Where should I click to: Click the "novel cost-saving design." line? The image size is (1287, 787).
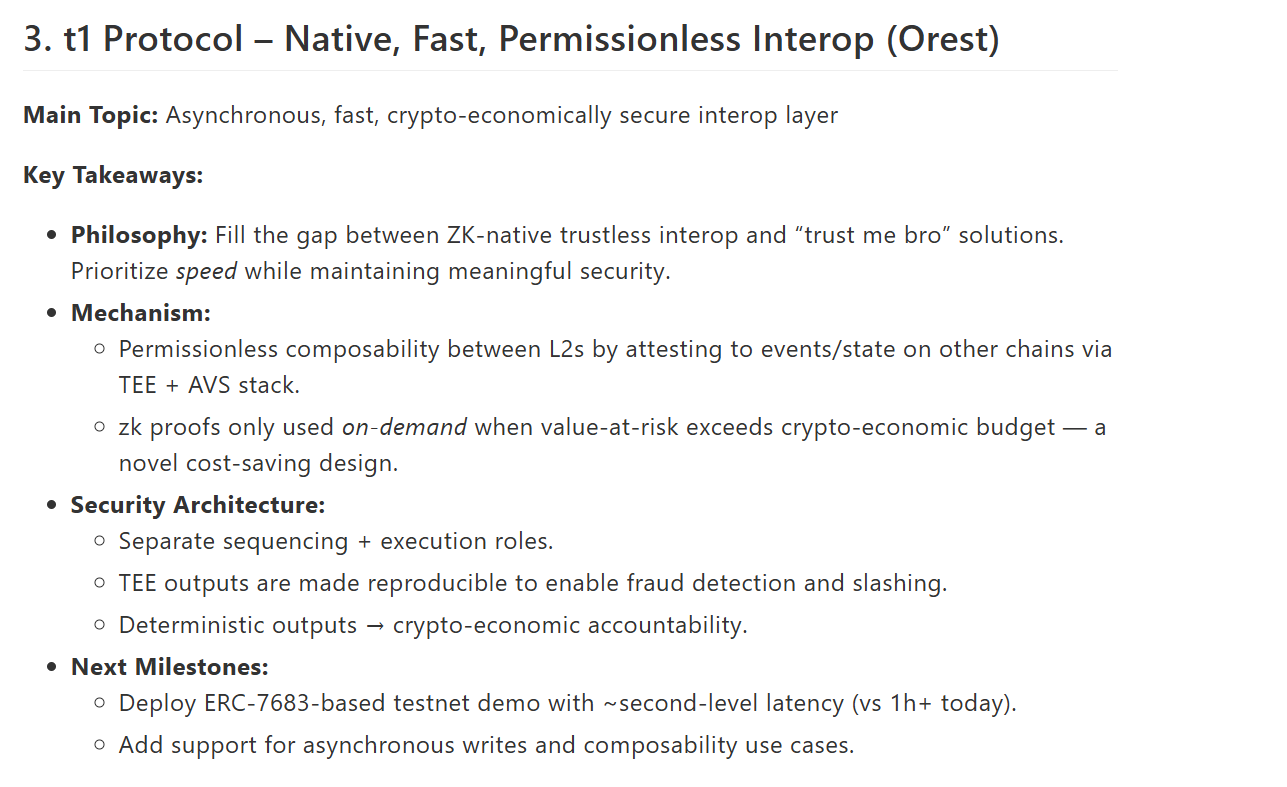click(258, 463)
